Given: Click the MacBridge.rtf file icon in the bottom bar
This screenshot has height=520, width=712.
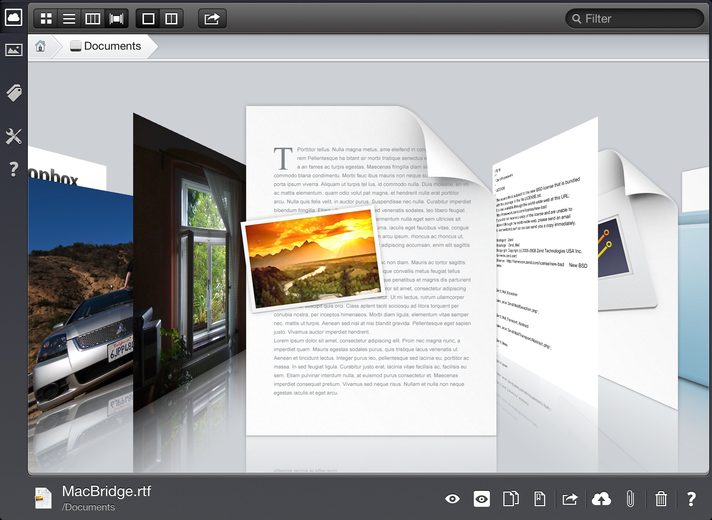Looking at the screenshot, I should pyautogui.click(x=44, y=498).
